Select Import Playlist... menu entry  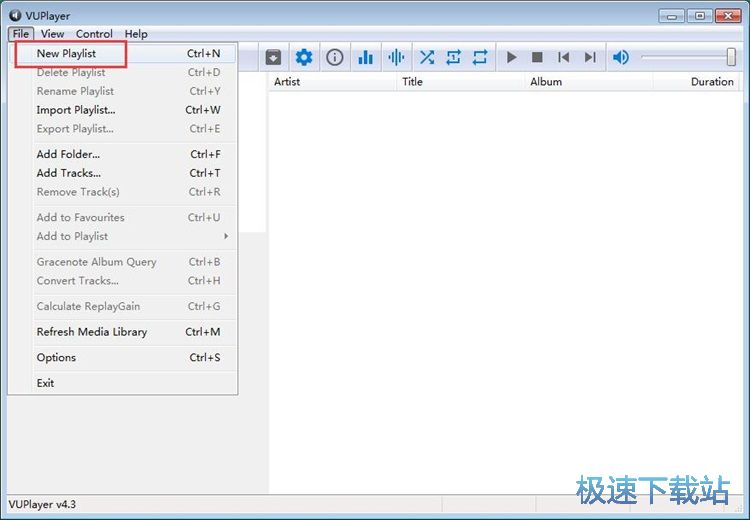[76, 110]
